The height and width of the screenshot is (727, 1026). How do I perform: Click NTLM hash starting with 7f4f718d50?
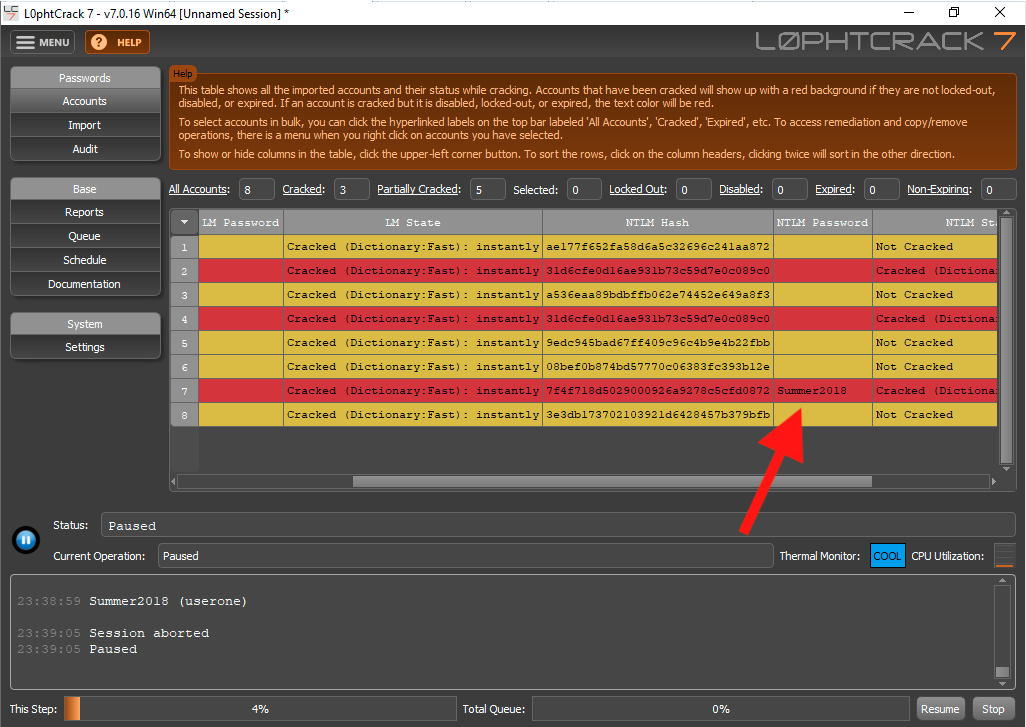[658, 391]
